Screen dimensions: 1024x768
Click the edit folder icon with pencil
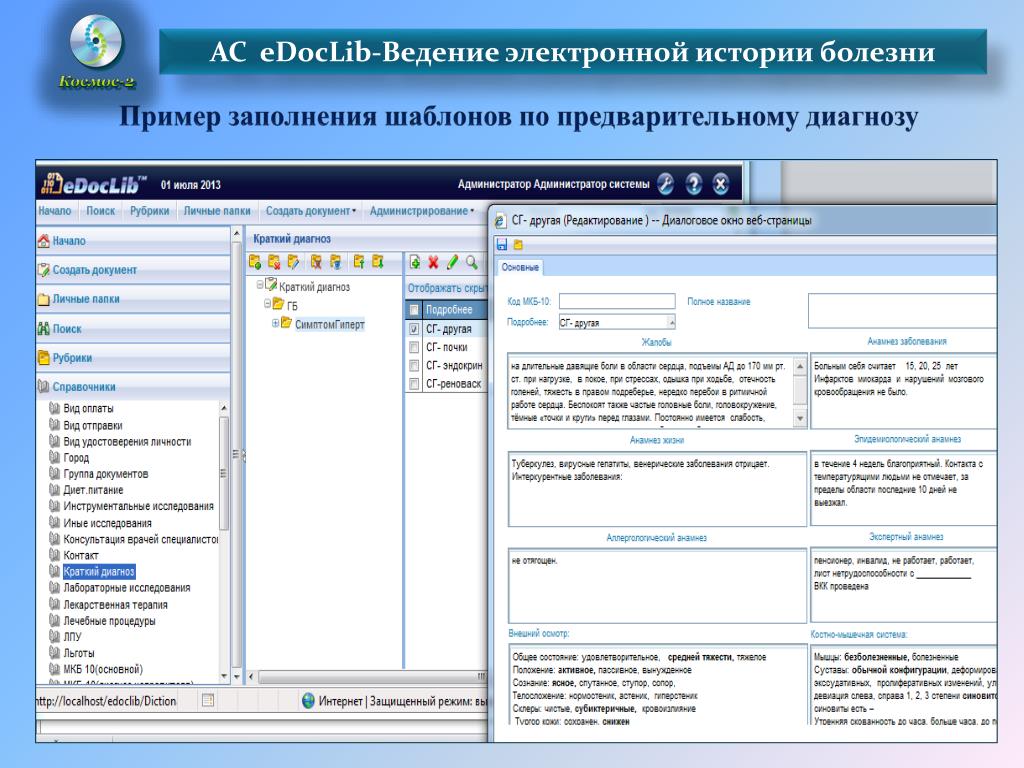(293, 262)
